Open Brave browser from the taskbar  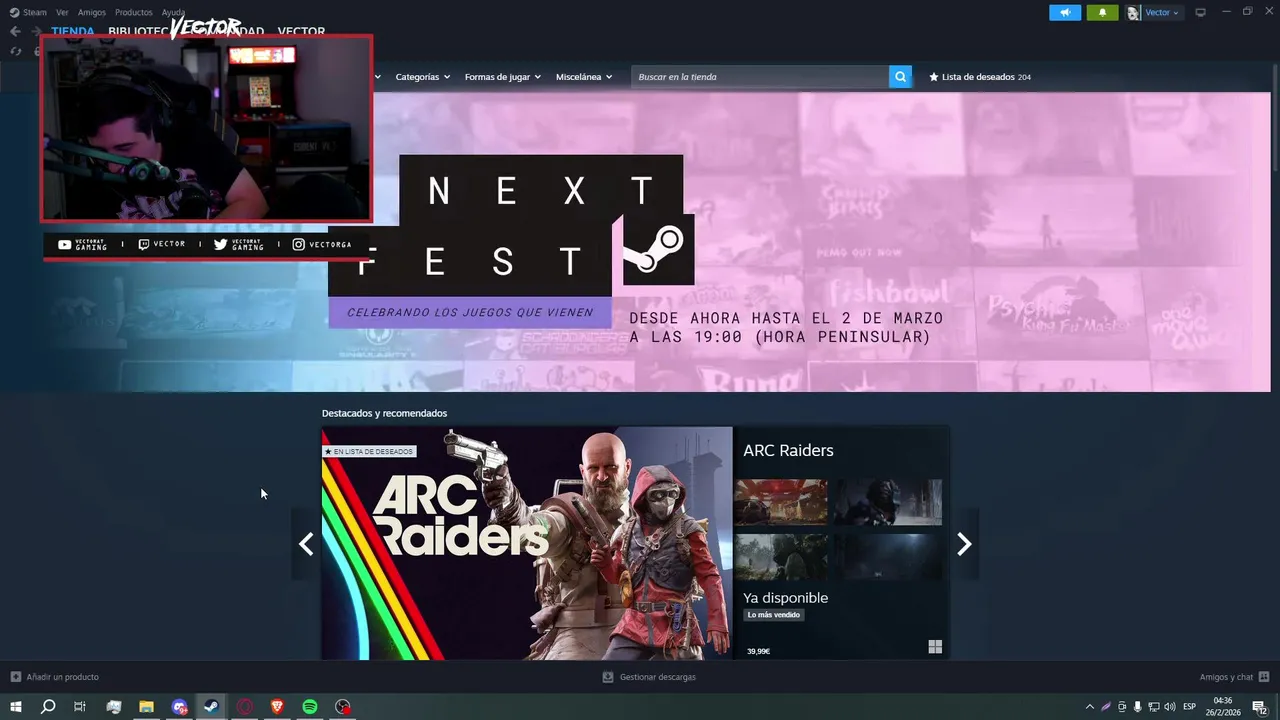(x=277, y=707)
